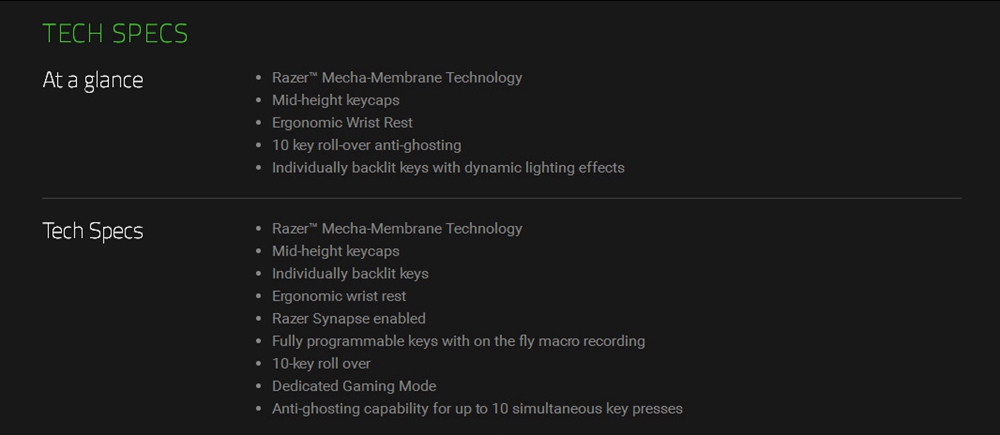Click the fully programmable keys macro recording line
This screenshot has width=1000, height=435.
click(x=458, y=341)
